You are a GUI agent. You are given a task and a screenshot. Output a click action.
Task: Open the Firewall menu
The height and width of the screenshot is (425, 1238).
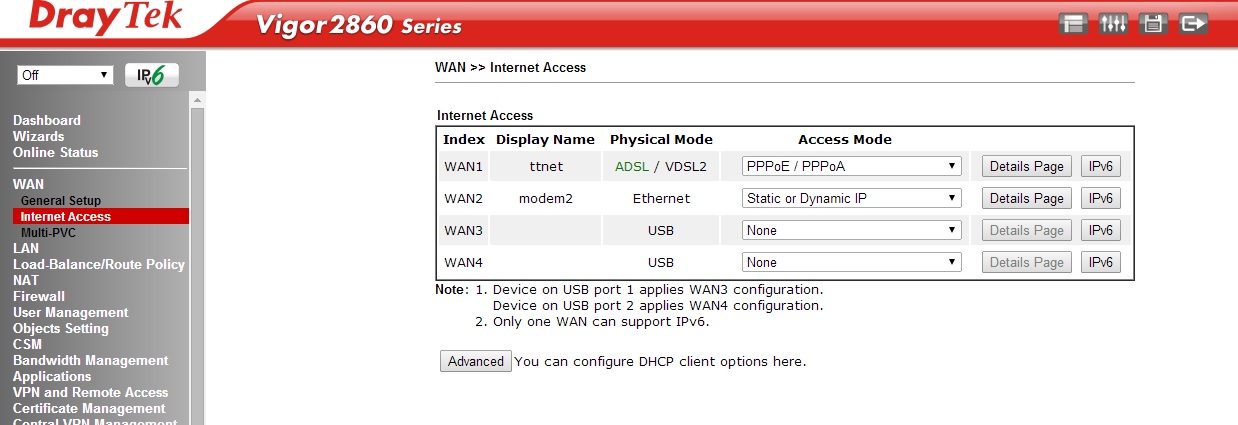39,296
